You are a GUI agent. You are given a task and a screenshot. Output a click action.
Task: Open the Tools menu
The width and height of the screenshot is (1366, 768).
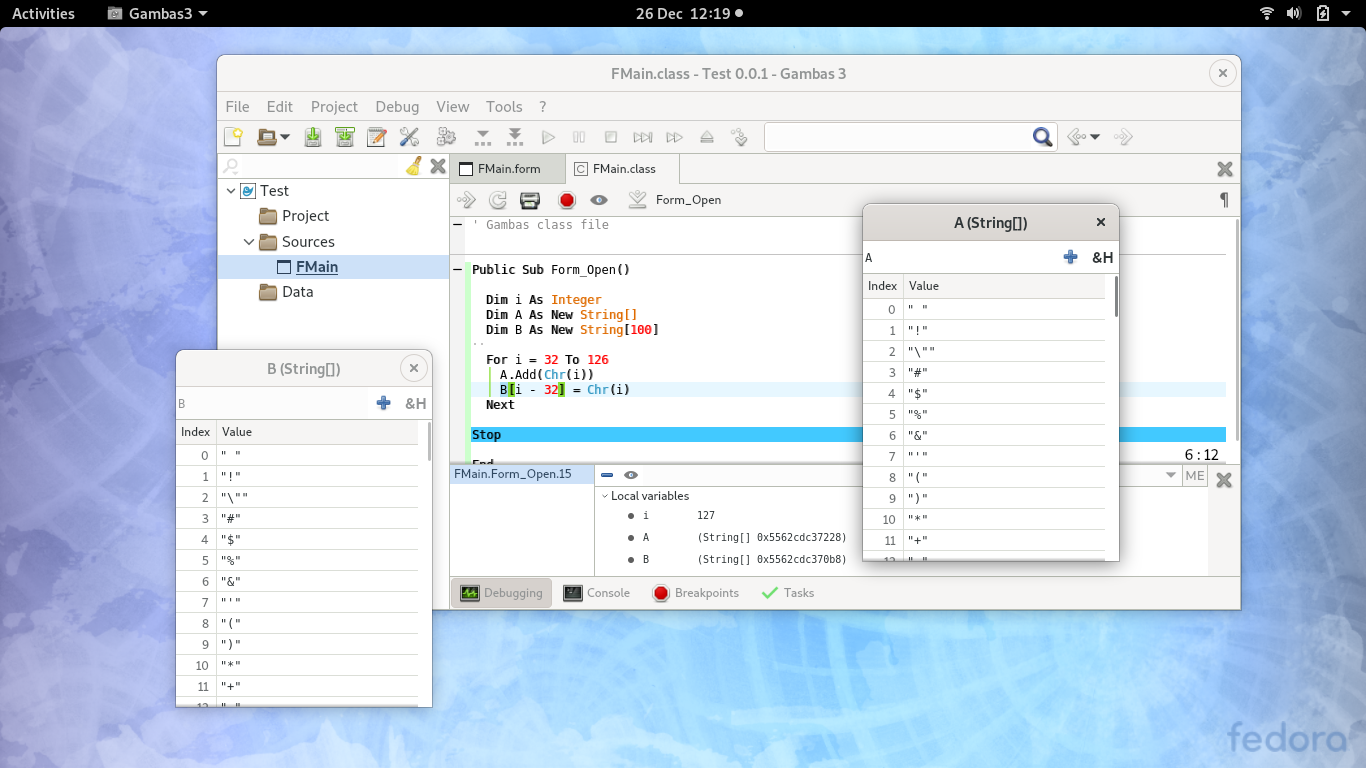(504, 107)
